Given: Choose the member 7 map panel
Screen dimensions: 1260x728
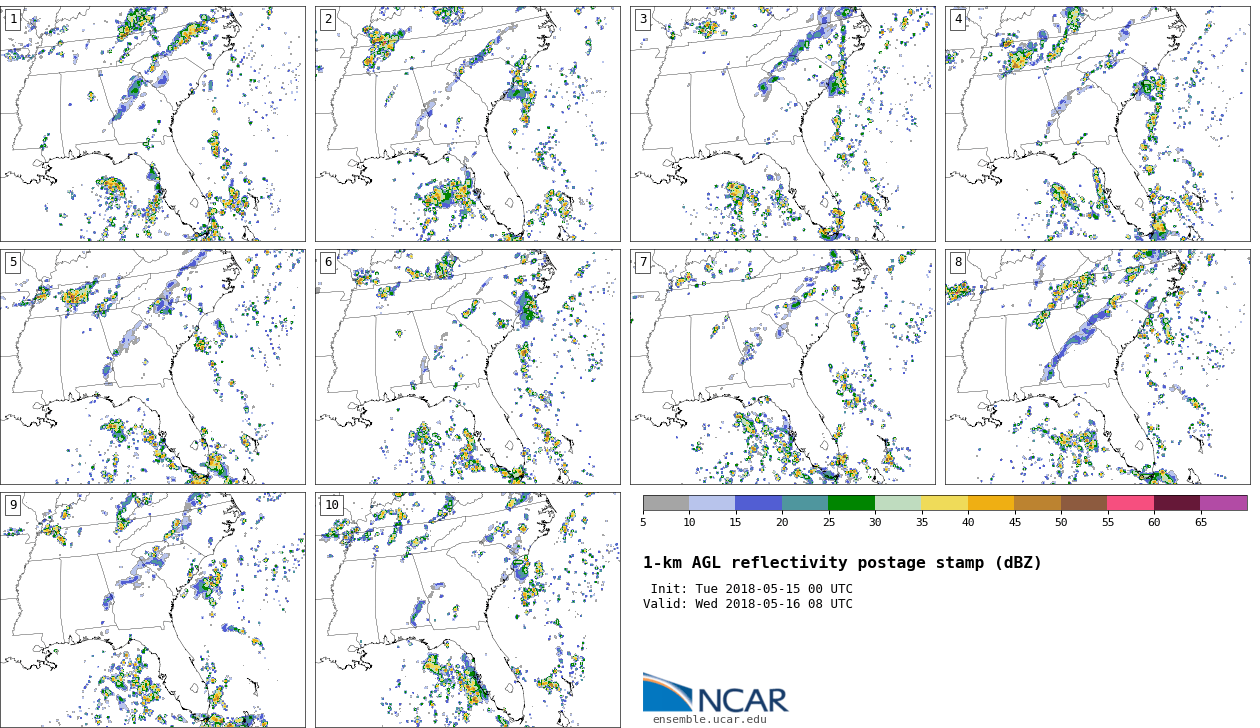Looking at the screenshot, I should click(x=782, y=367).
